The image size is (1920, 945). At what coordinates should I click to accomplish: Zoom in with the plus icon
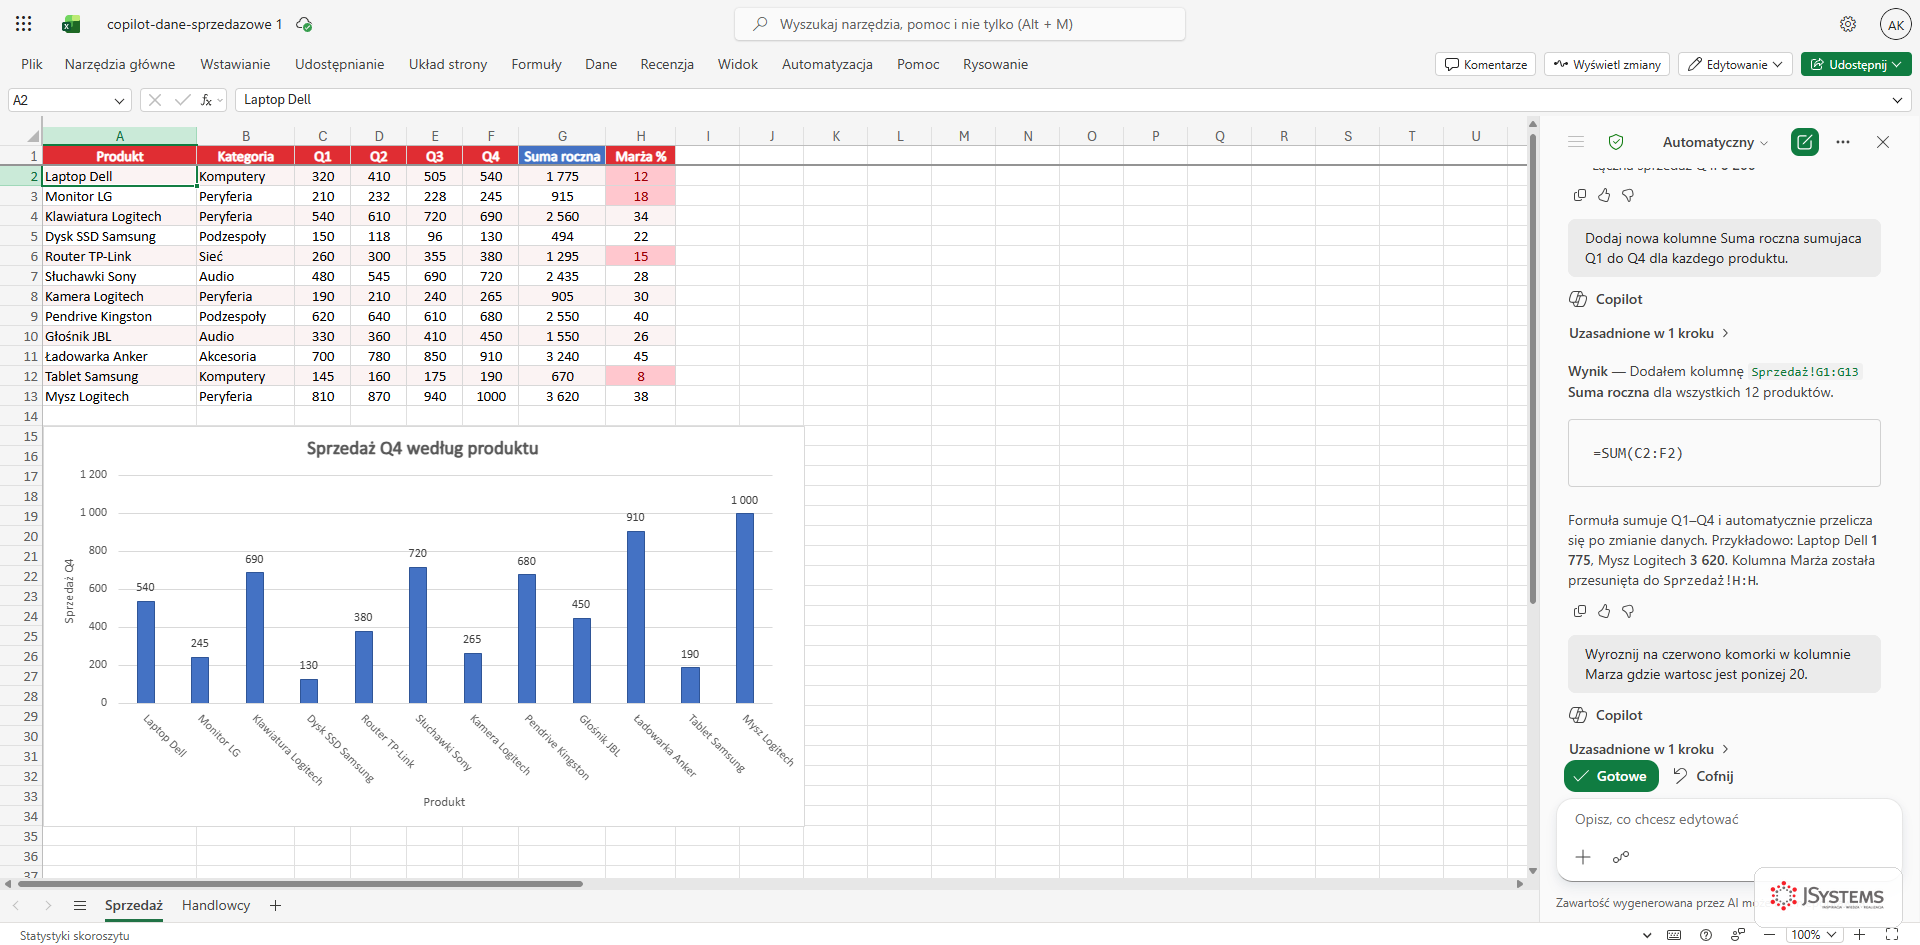1860,935
